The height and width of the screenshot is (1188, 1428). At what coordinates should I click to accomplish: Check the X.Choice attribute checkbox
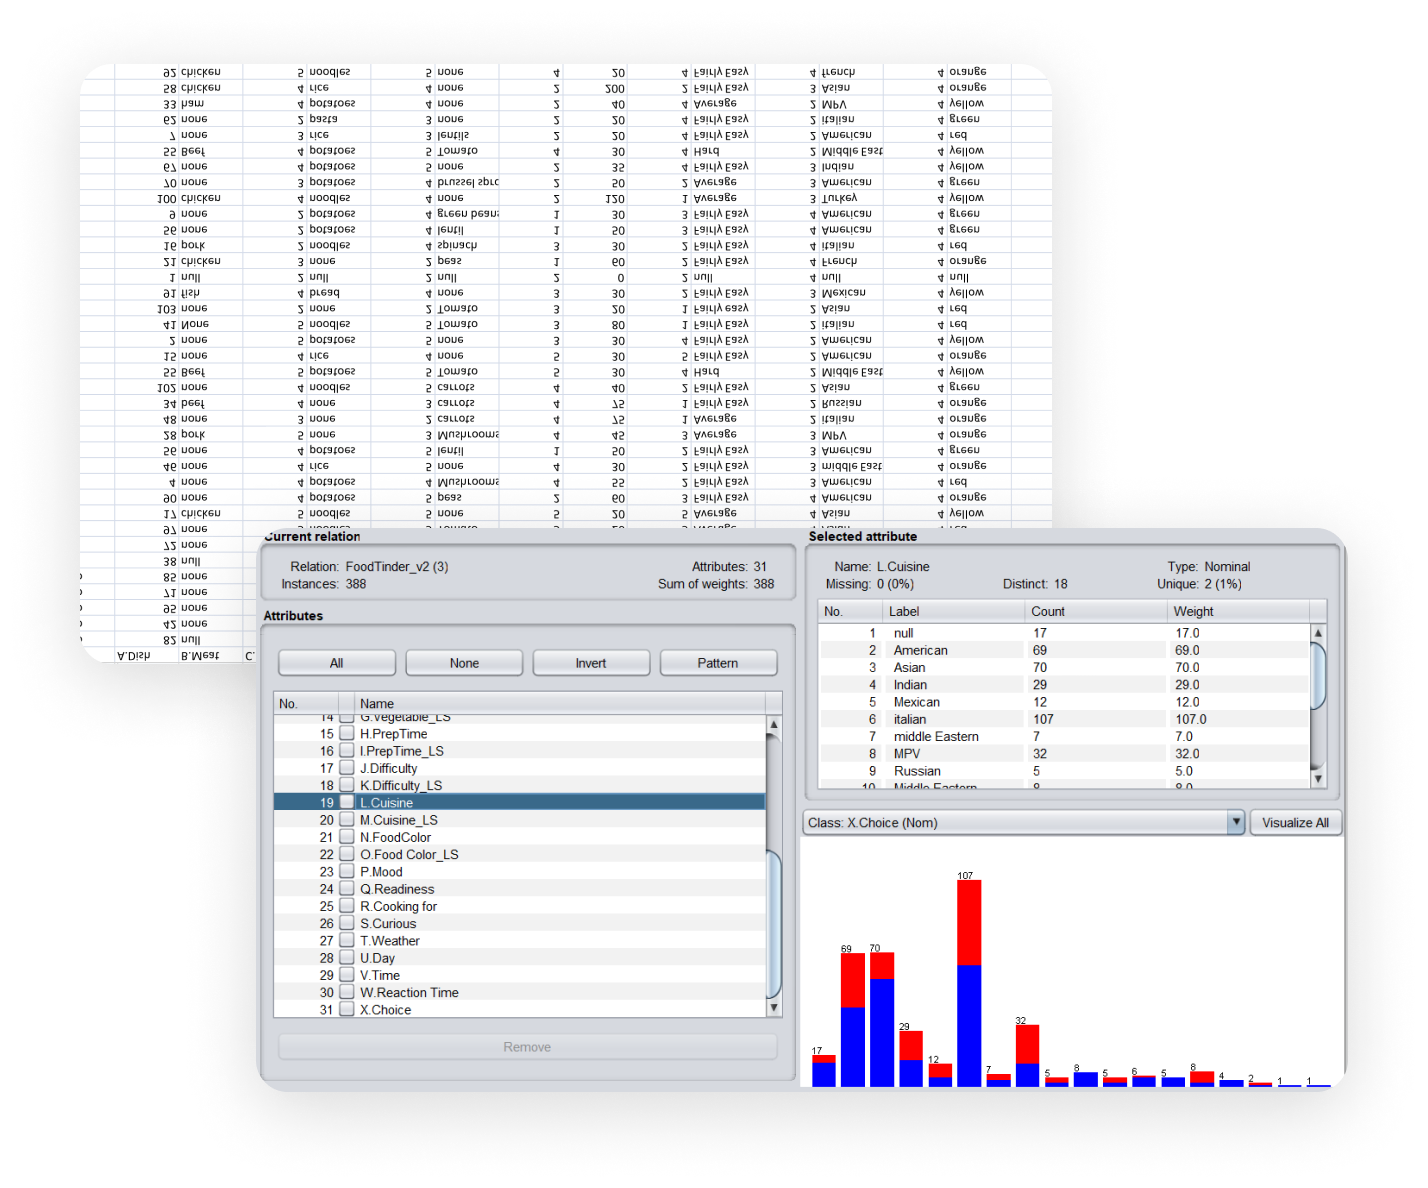(347, 1010)
